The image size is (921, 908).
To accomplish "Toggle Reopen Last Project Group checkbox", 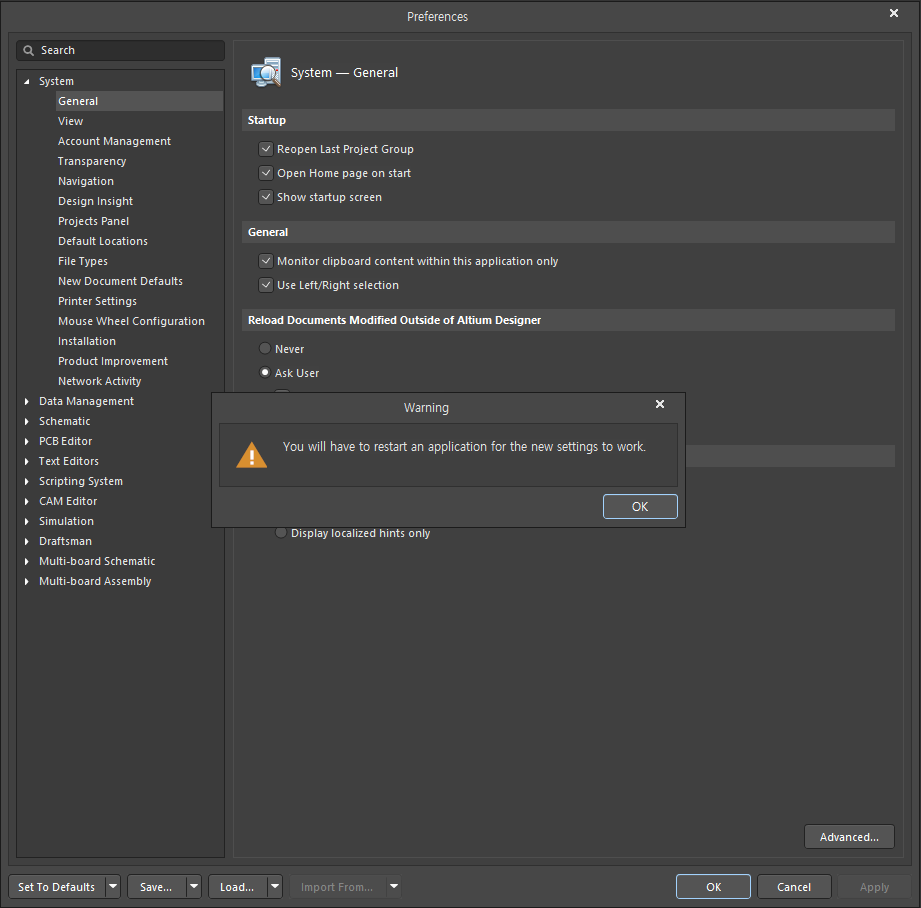I will point(266,149).
